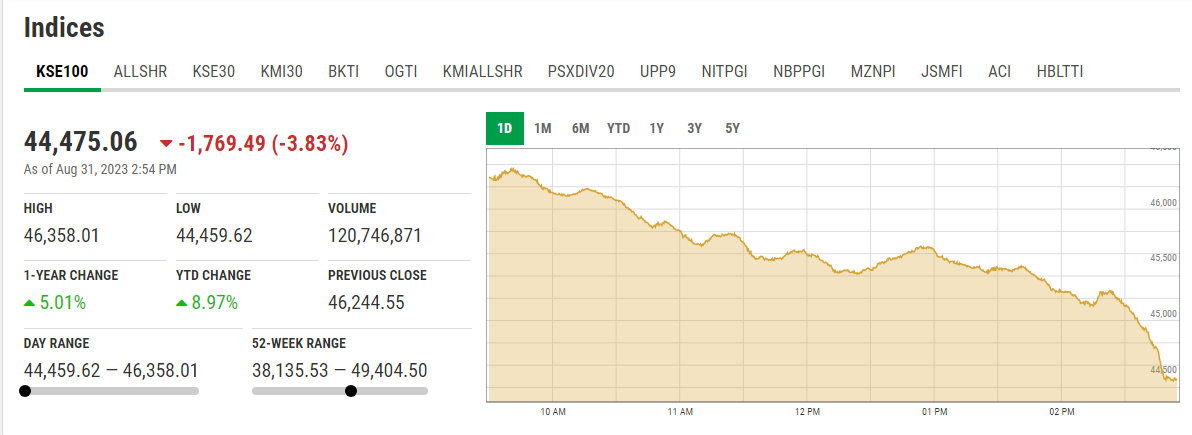
Task: Select the KMI30 index tab
Action: pos(281,72)
